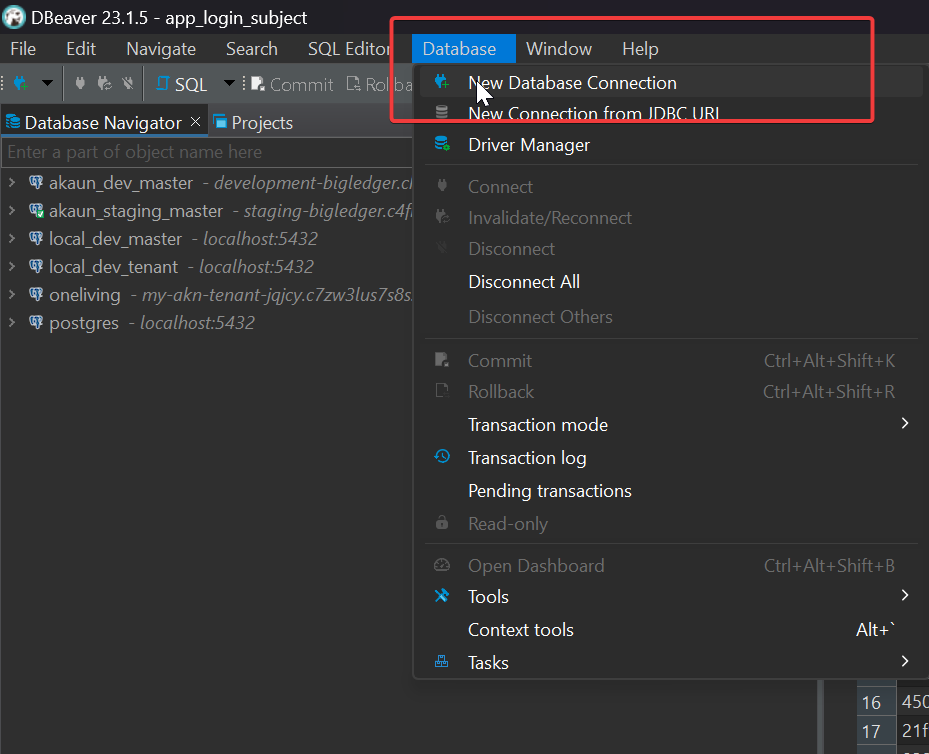929x754 pixels.
Task: Expand the local_dev_tenant tree node
Action: coord(11,267)
